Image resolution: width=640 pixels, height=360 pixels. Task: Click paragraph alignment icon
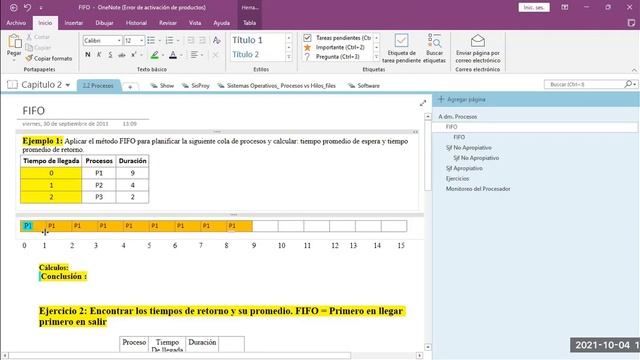(194, 55)
